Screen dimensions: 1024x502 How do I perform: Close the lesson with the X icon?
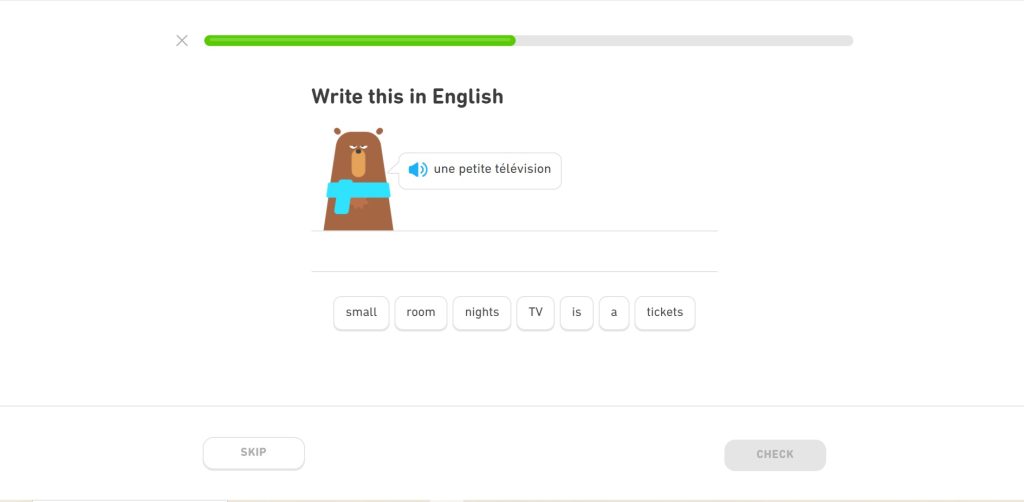pyautogui.click(x=182, y=41)
